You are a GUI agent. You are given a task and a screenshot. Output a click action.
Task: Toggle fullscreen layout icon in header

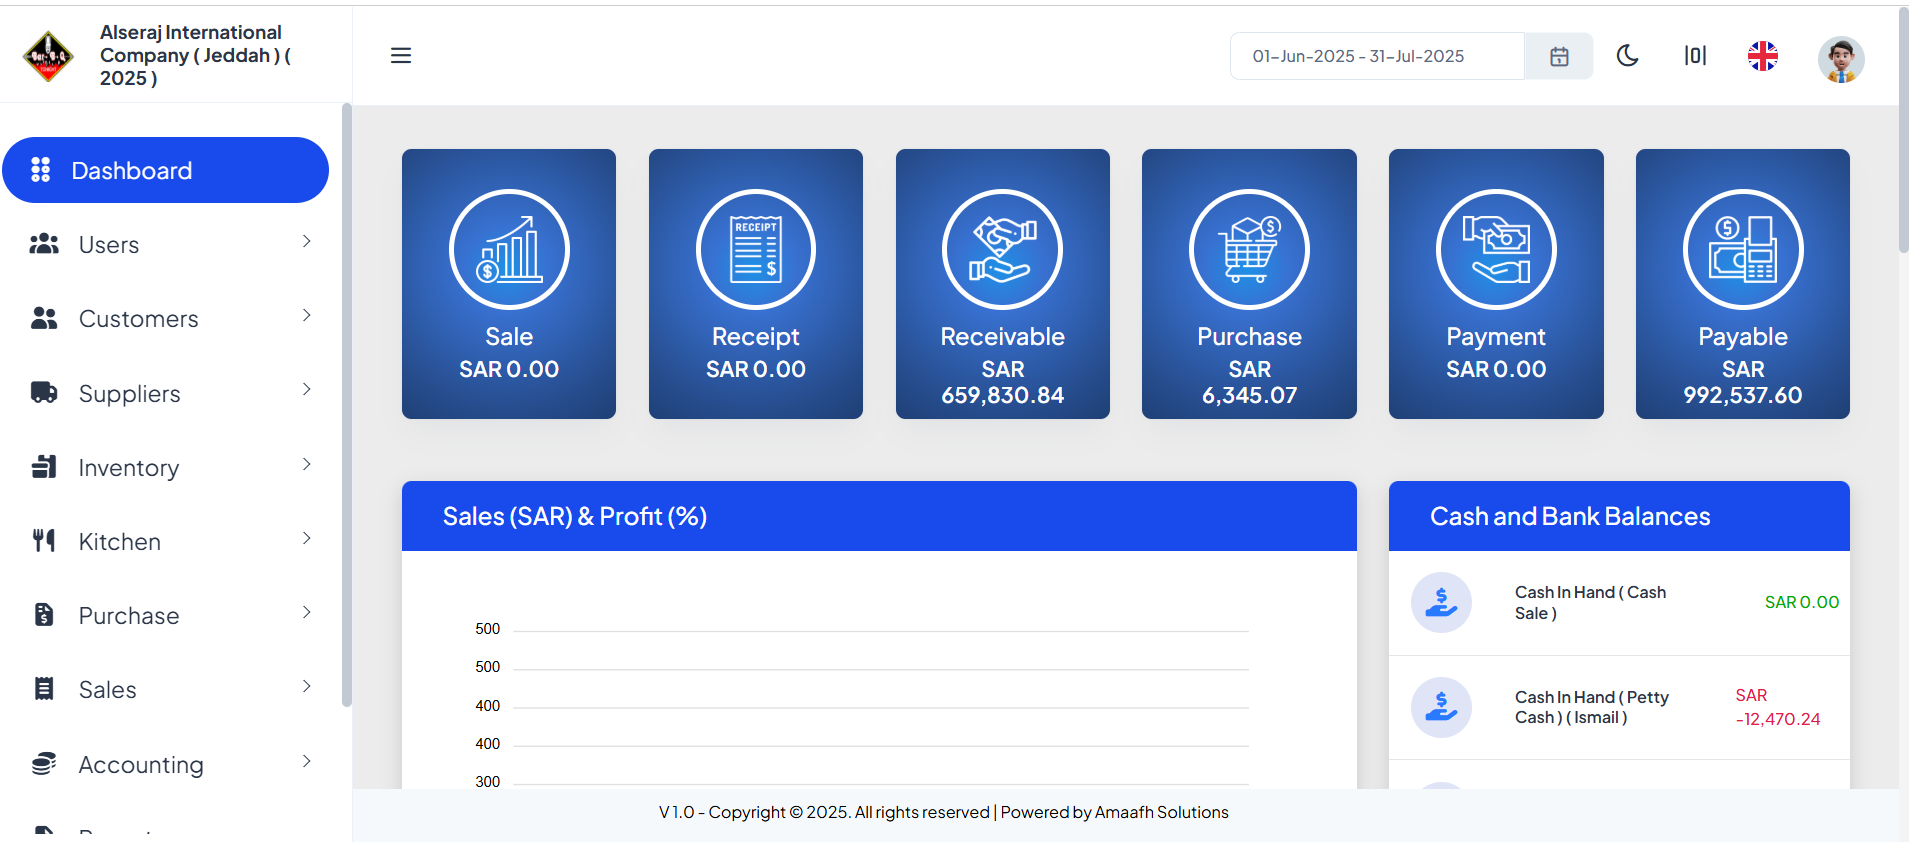tap(1695, 56)
